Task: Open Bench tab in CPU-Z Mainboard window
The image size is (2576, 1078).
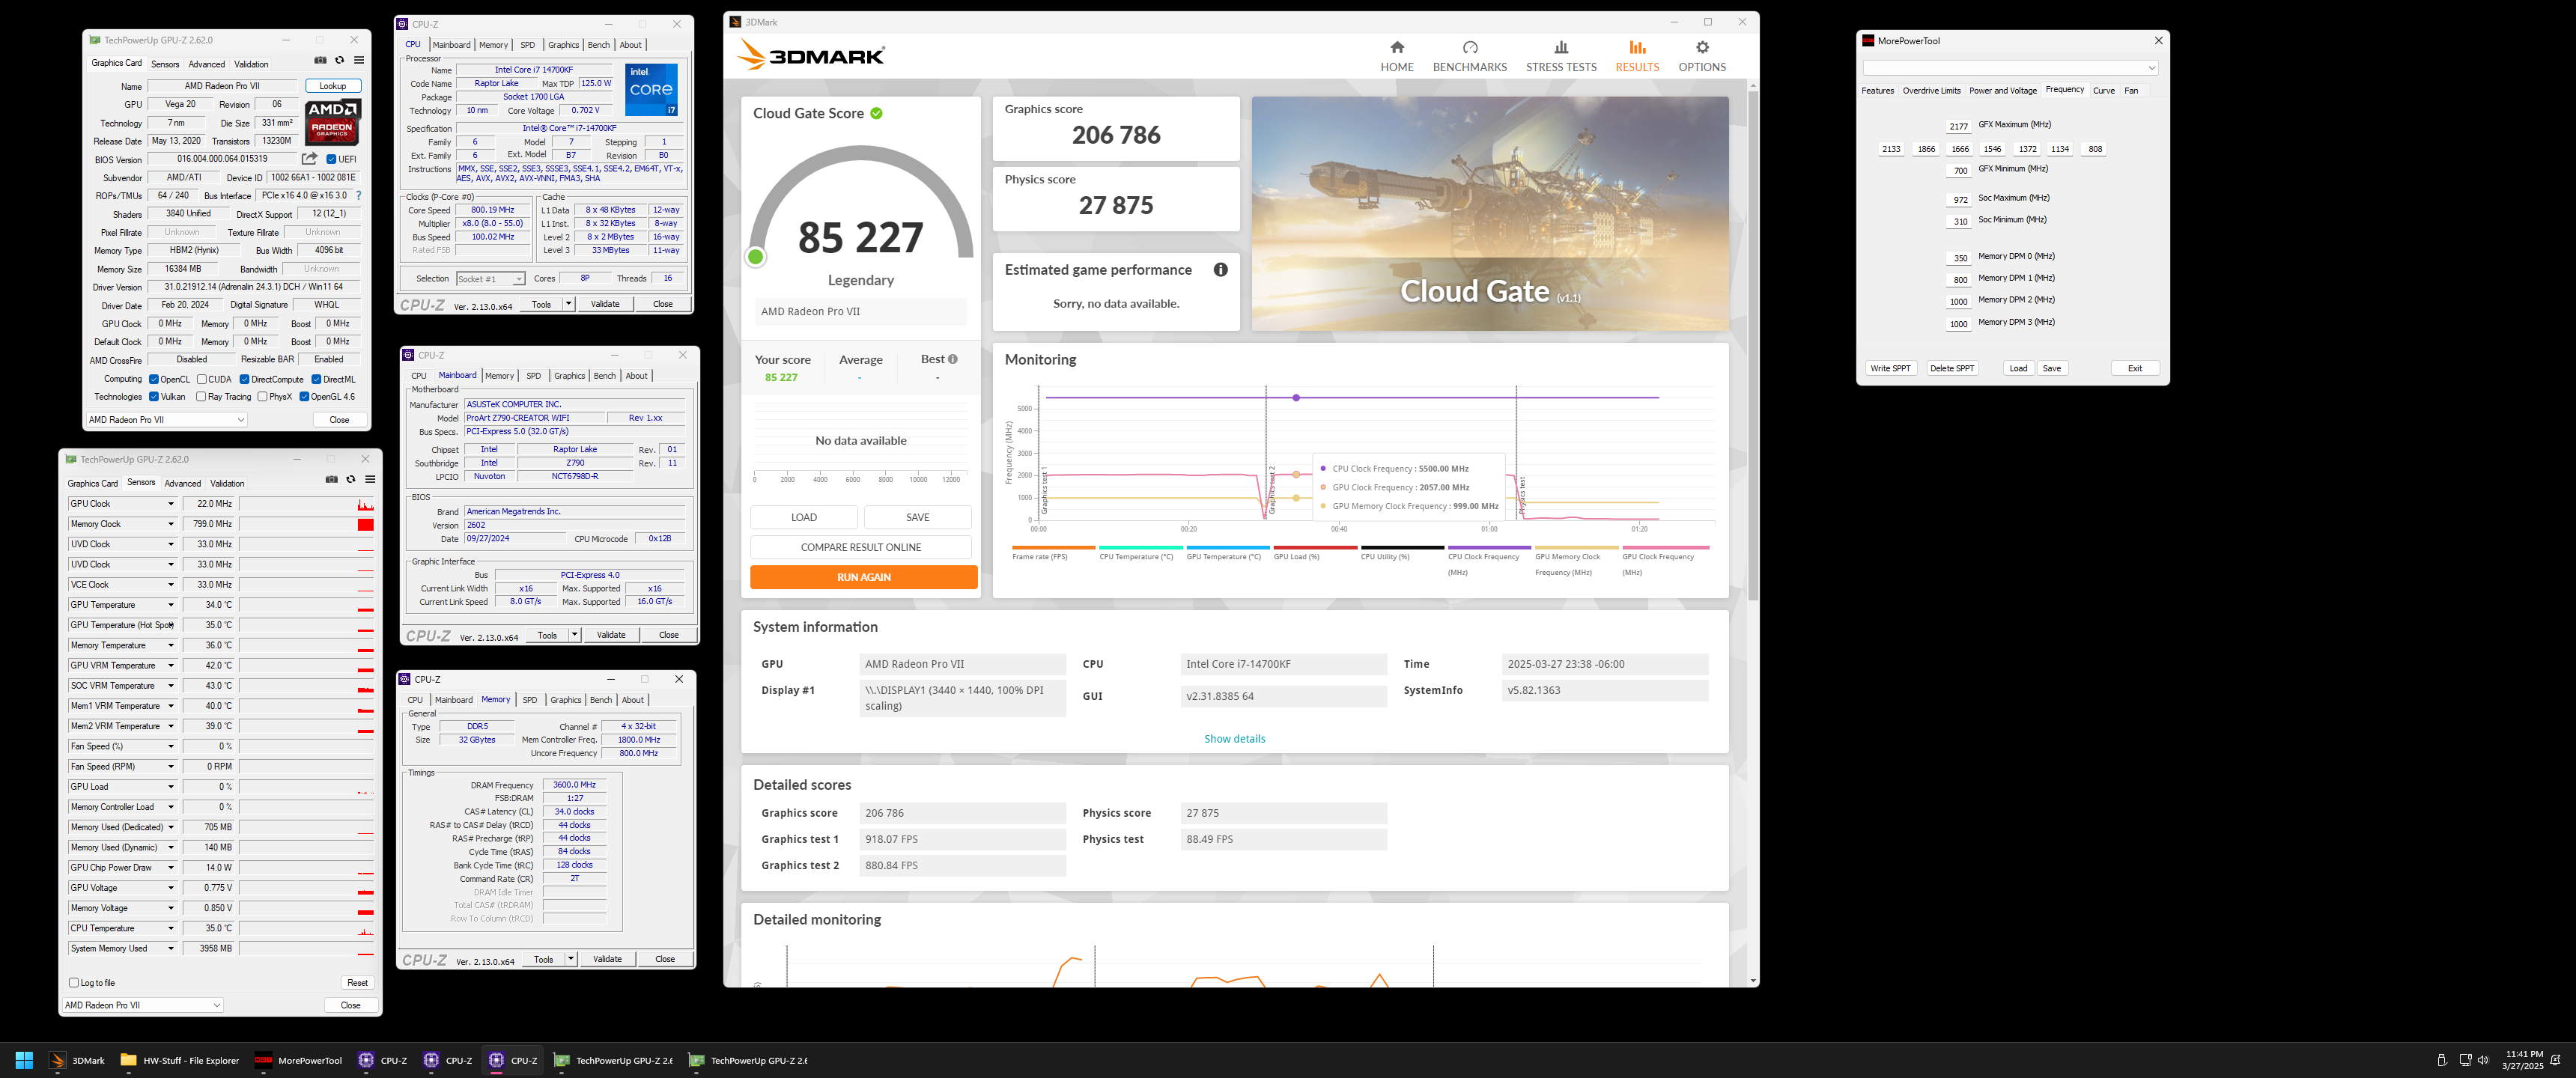Action: pos(605,376)
